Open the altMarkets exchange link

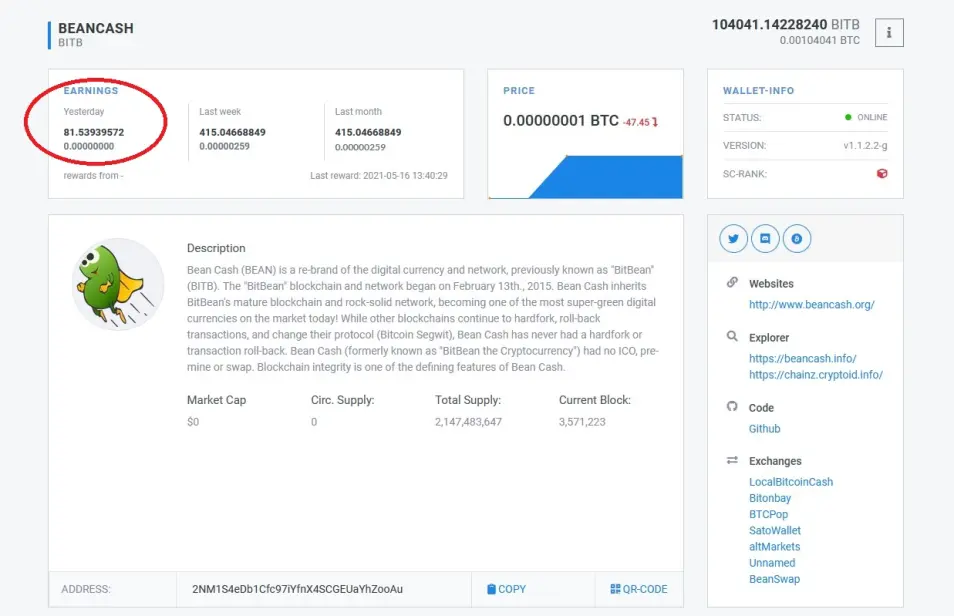tap(775, 547)
